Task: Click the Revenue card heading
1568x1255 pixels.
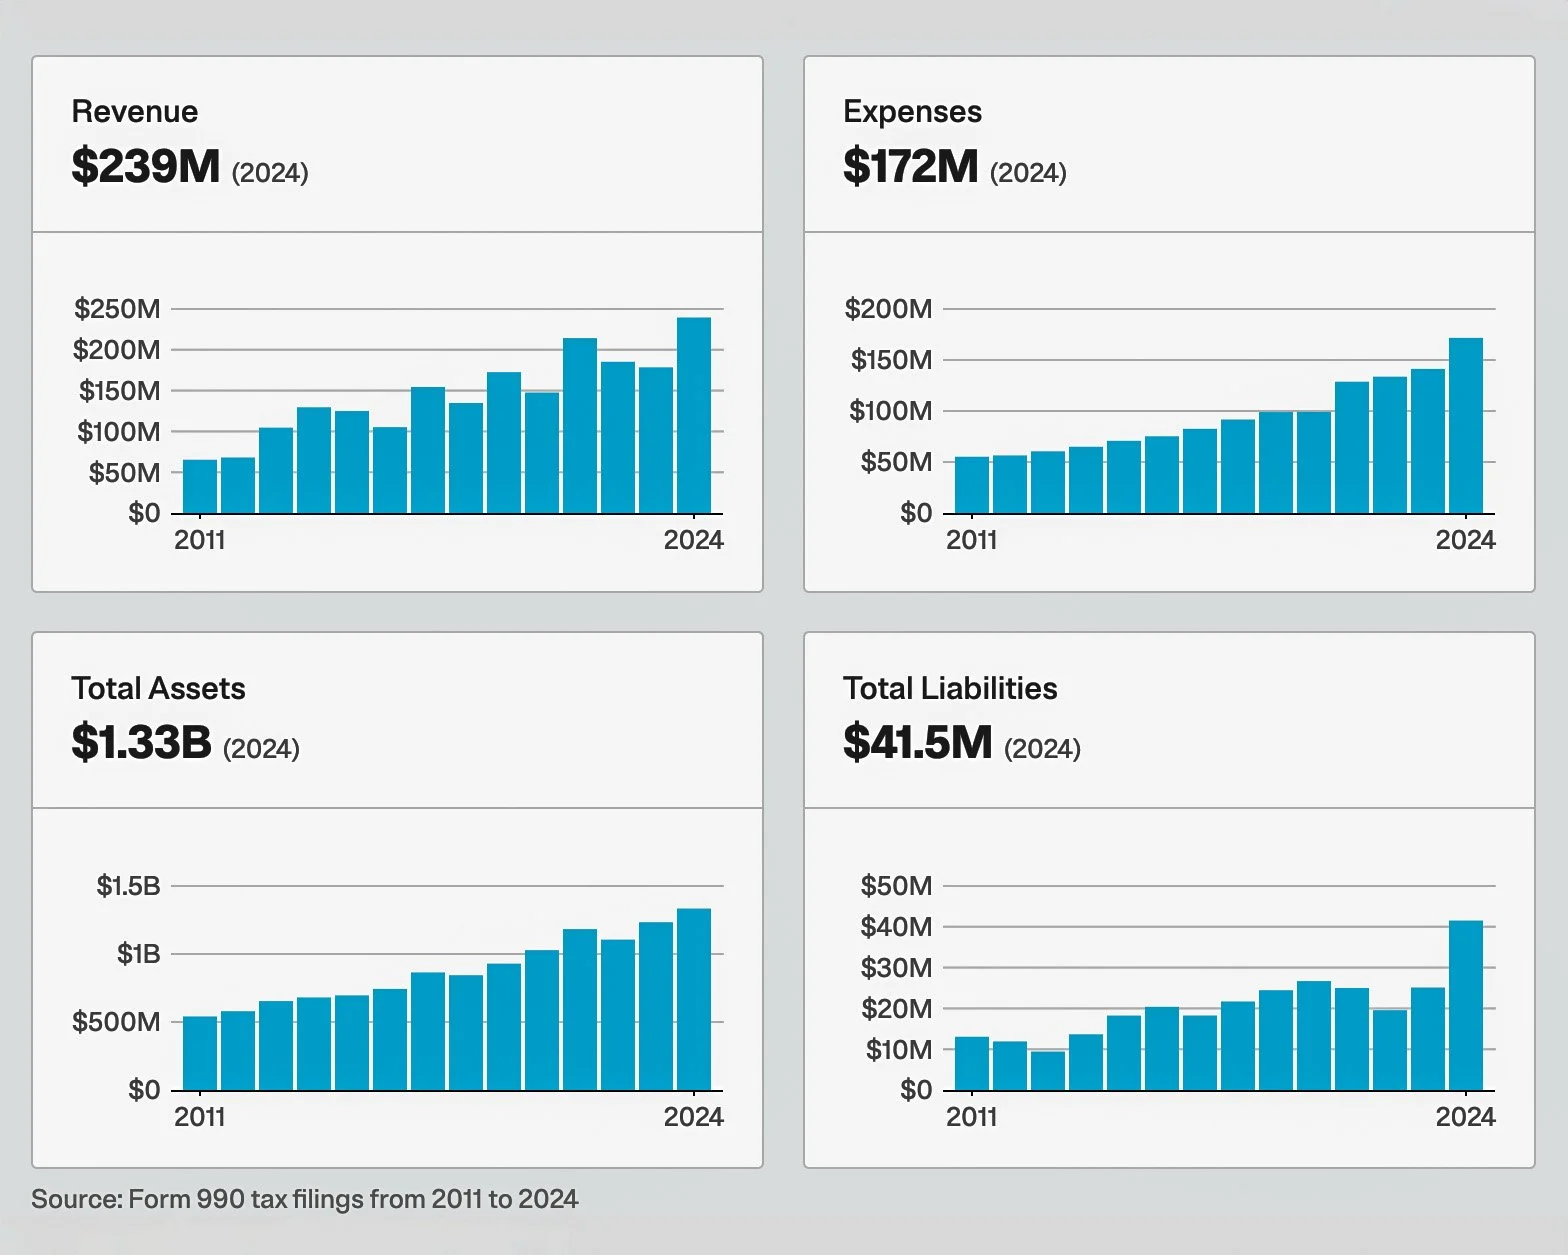Action: [x=135, y=111]
